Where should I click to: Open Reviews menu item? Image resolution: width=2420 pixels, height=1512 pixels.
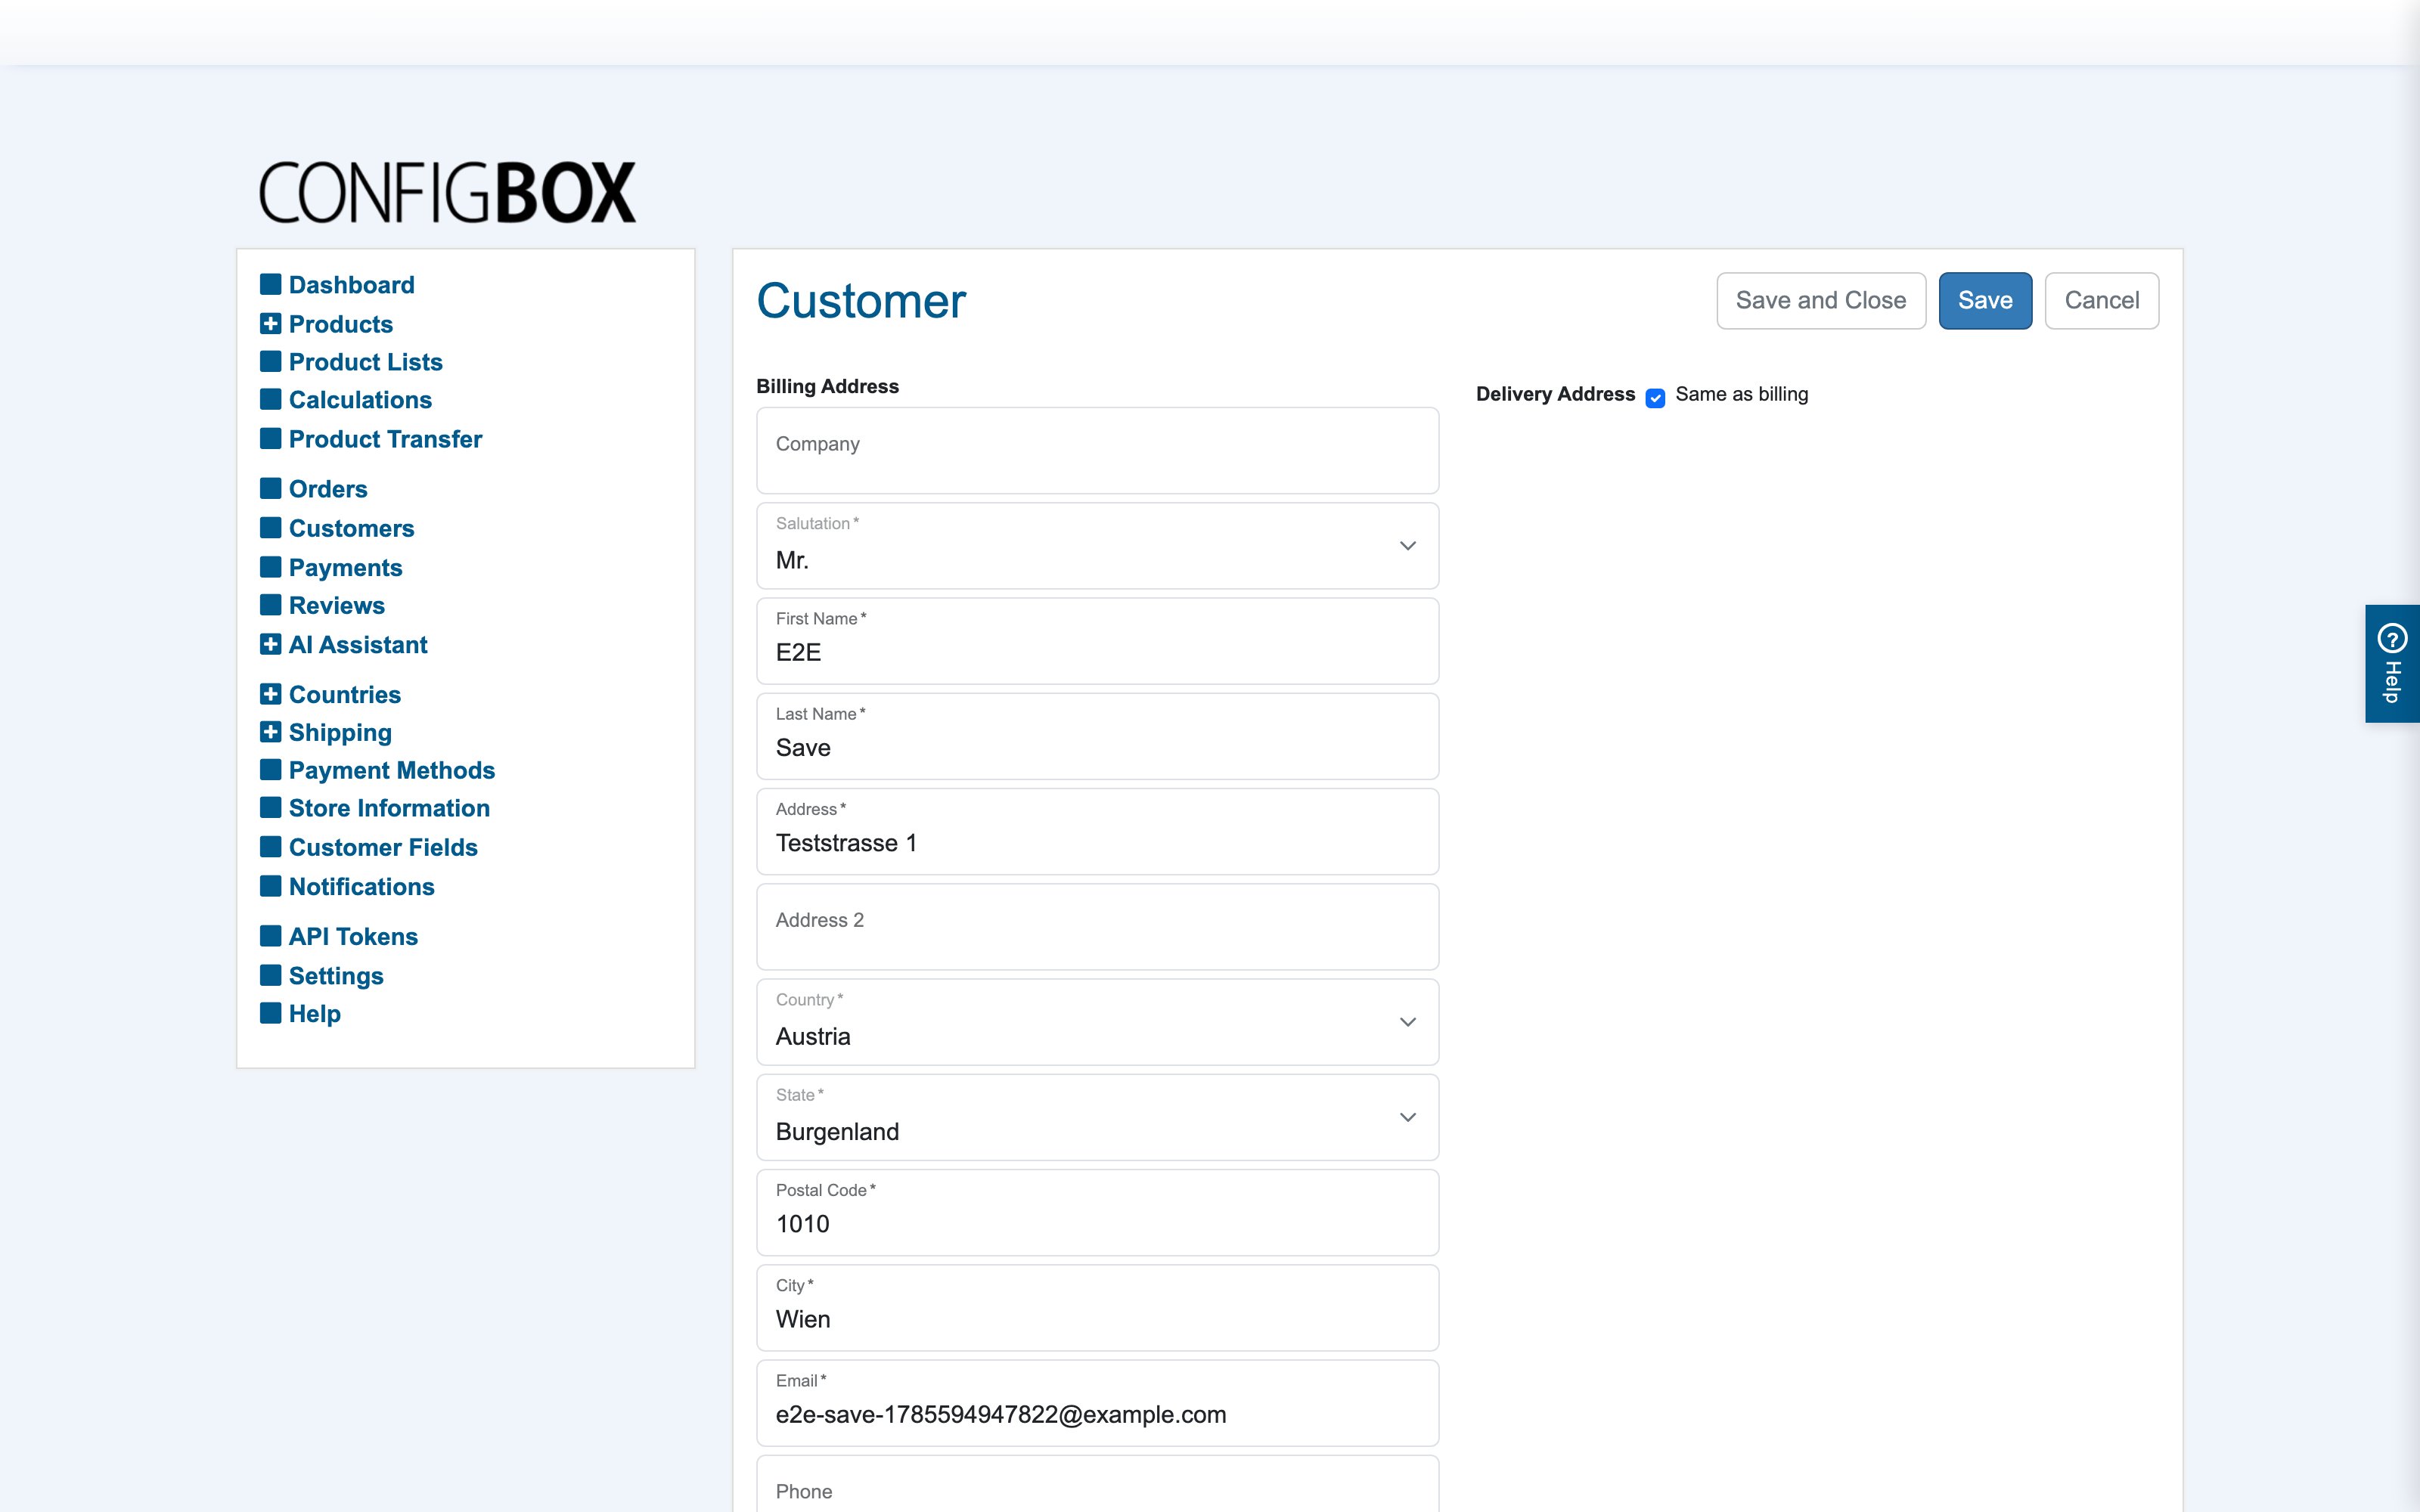[336, 605]
